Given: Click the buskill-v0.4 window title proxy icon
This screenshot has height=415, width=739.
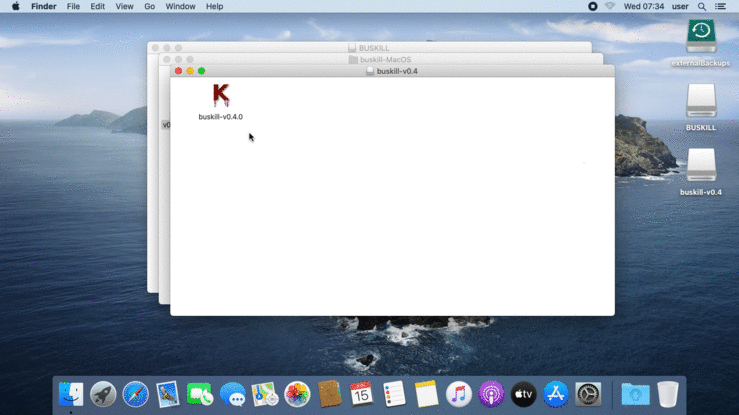Looking at the screenshot, I should [370, 71].
